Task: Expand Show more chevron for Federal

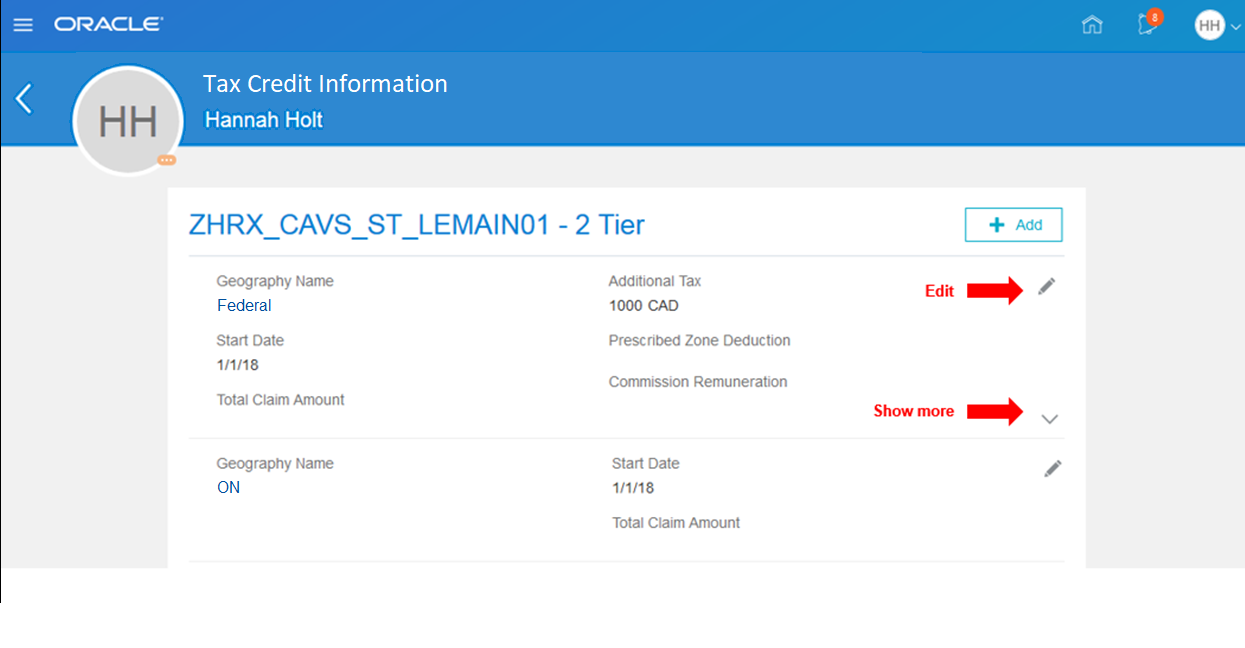Action: point(1049,419)
